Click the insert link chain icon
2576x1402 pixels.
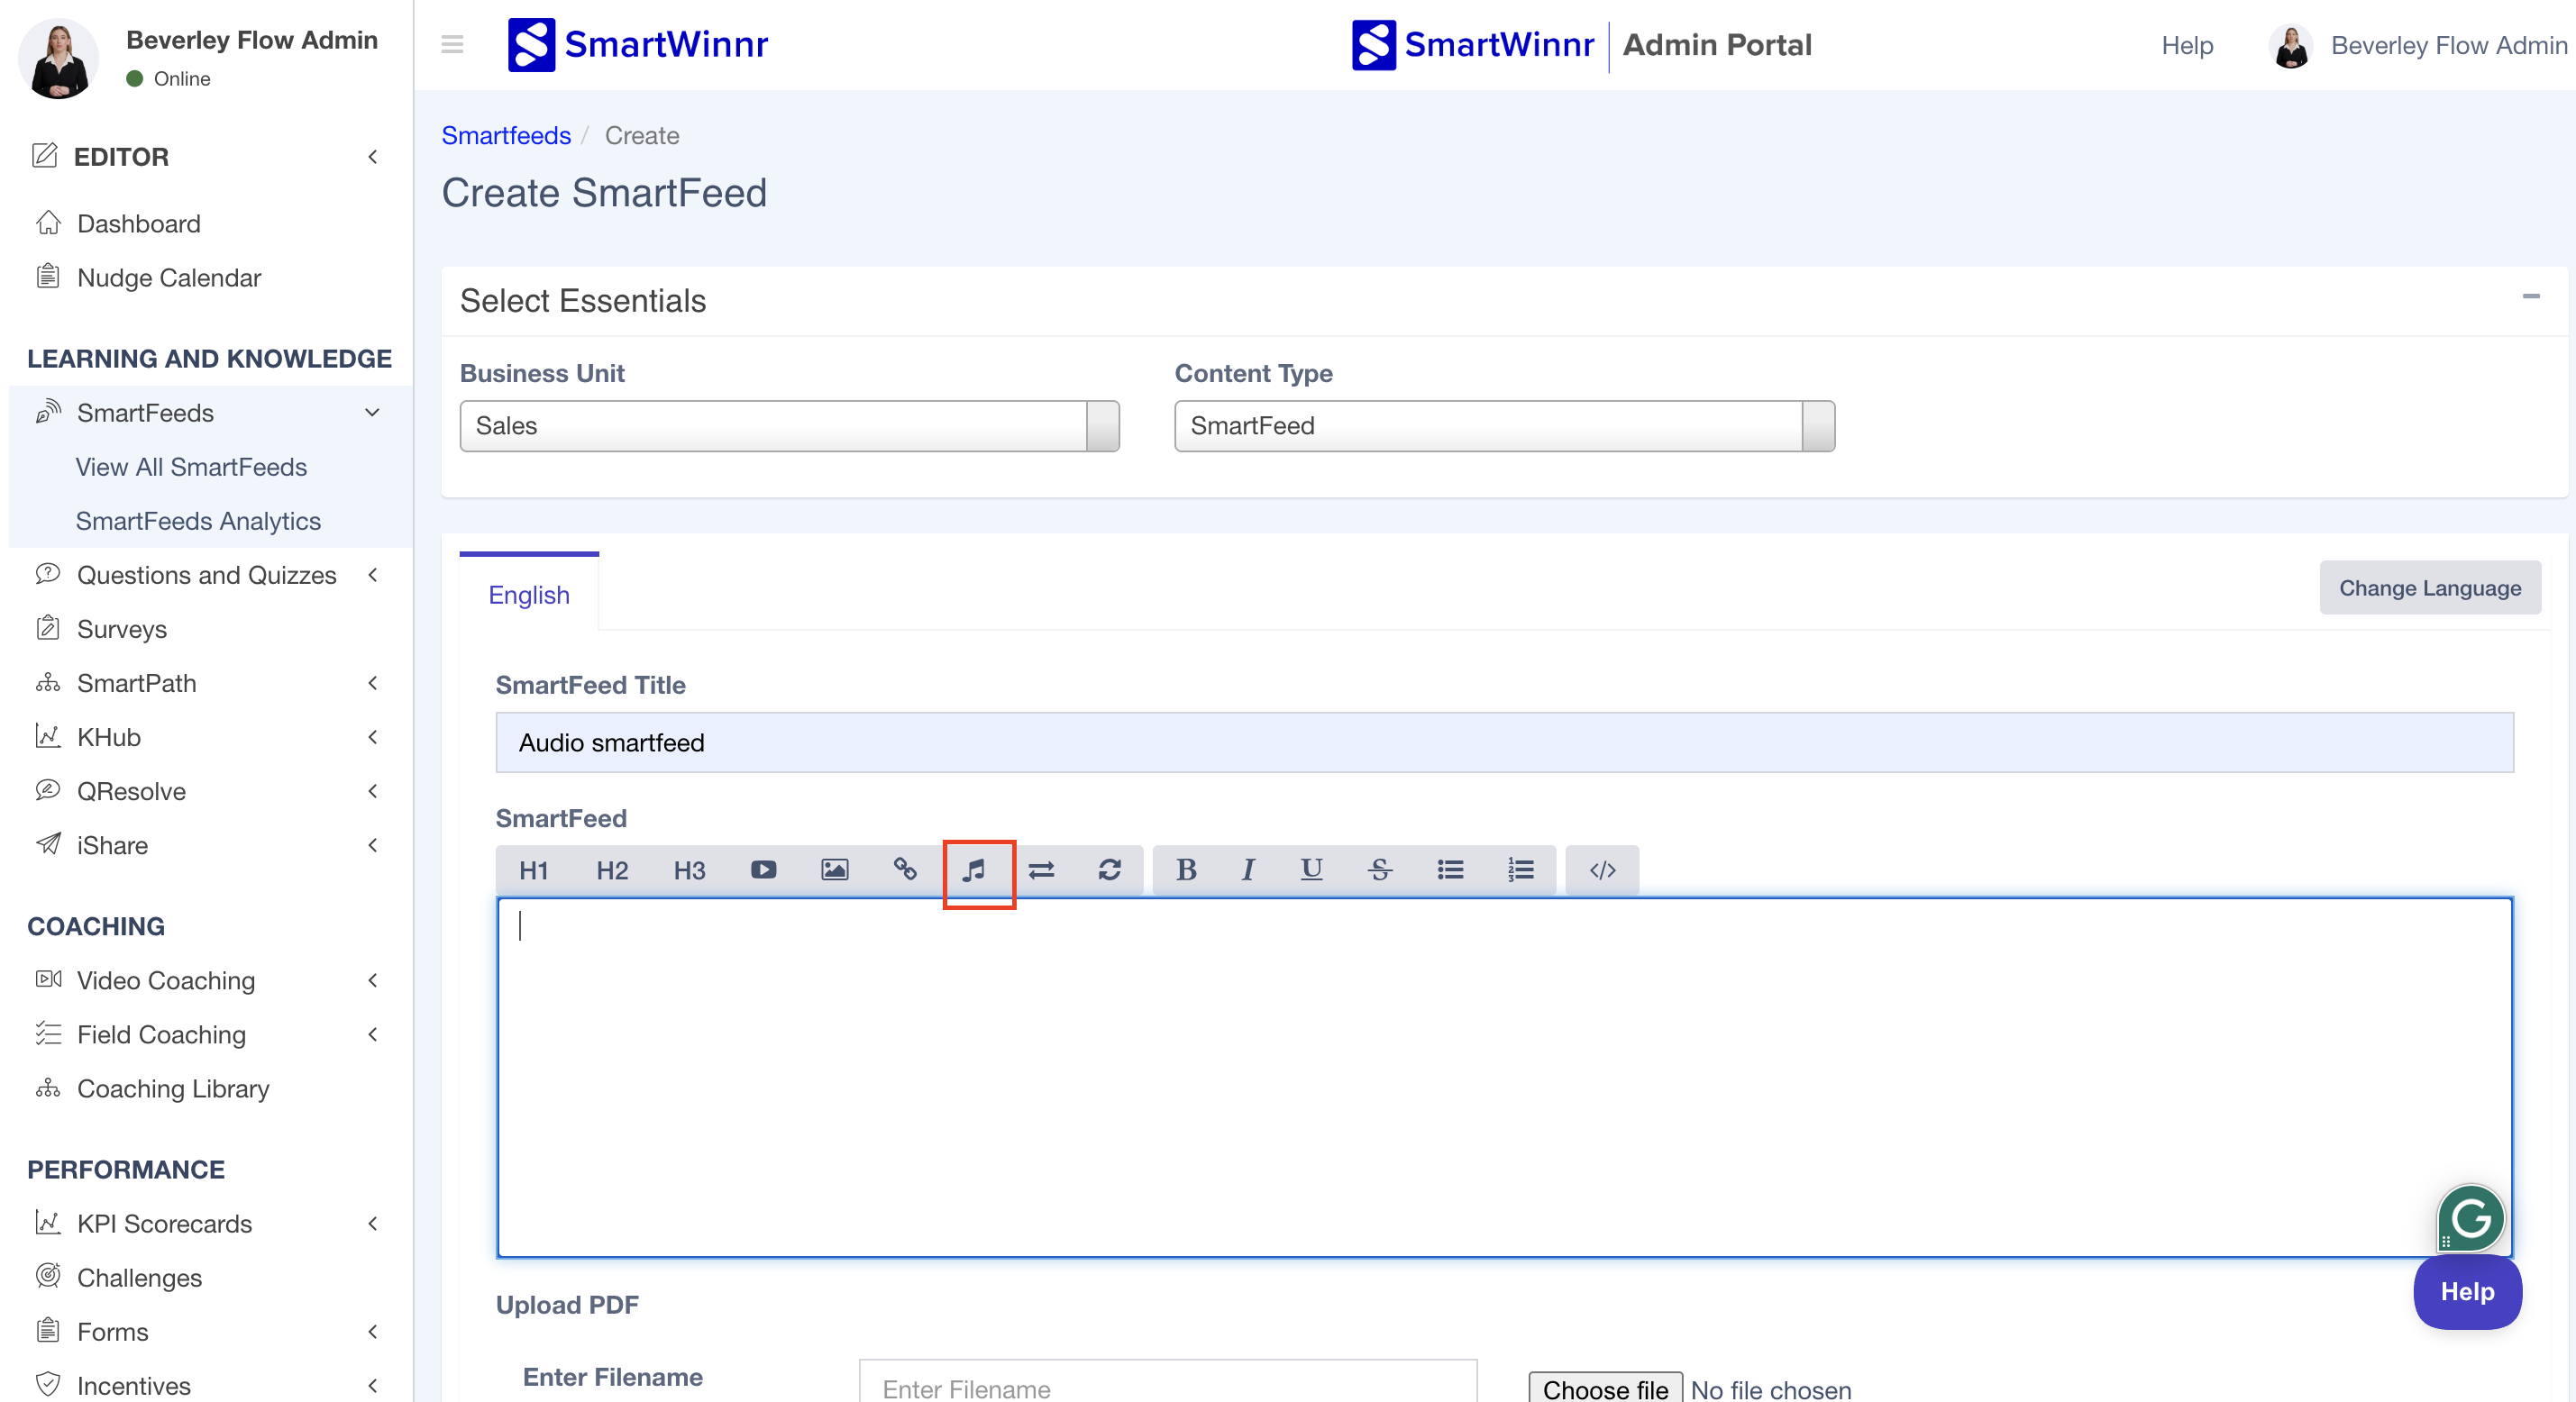pyautogui.click(x=904, y=870)
